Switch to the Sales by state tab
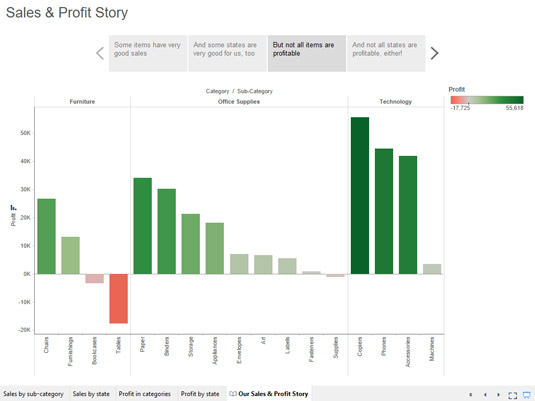Viewport: 535px width, 401px height. click(x=91, y=394)
